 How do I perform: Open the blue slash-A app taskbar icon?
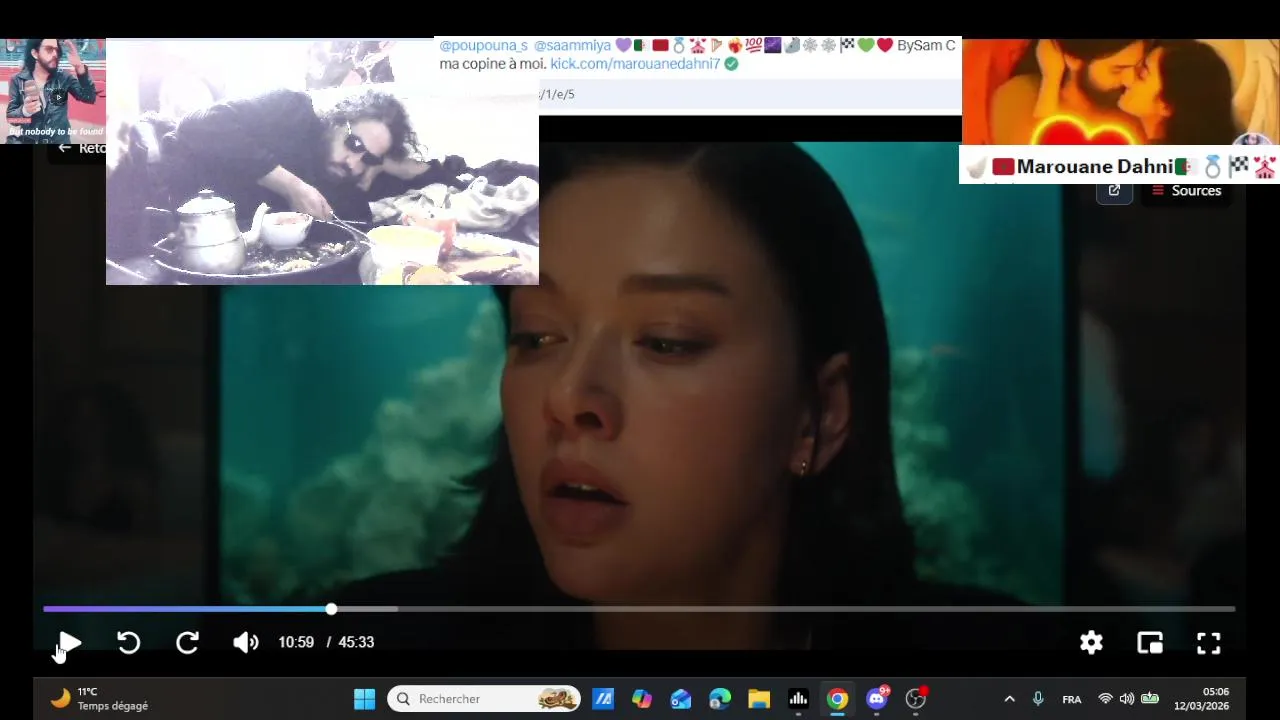coord(603,699)
